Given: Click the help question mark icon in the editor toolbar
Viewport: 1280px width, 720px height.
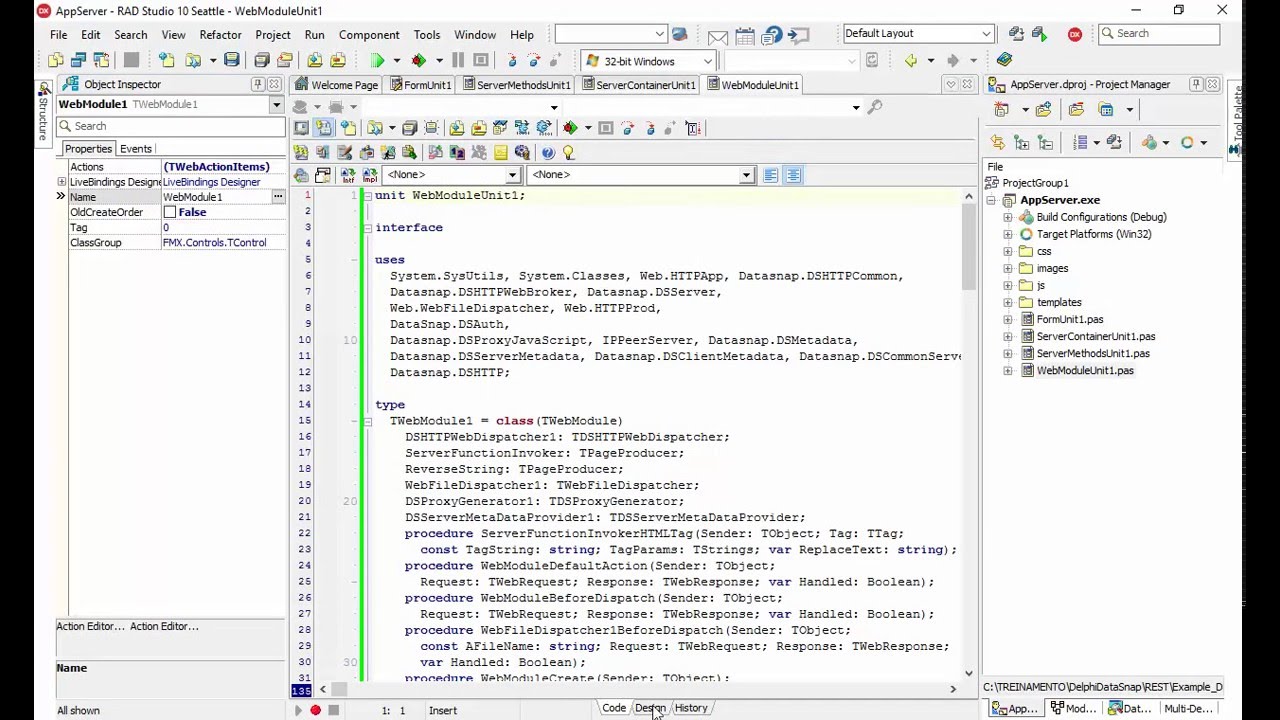Looking at the screenshot, I should tap(548, 152).
